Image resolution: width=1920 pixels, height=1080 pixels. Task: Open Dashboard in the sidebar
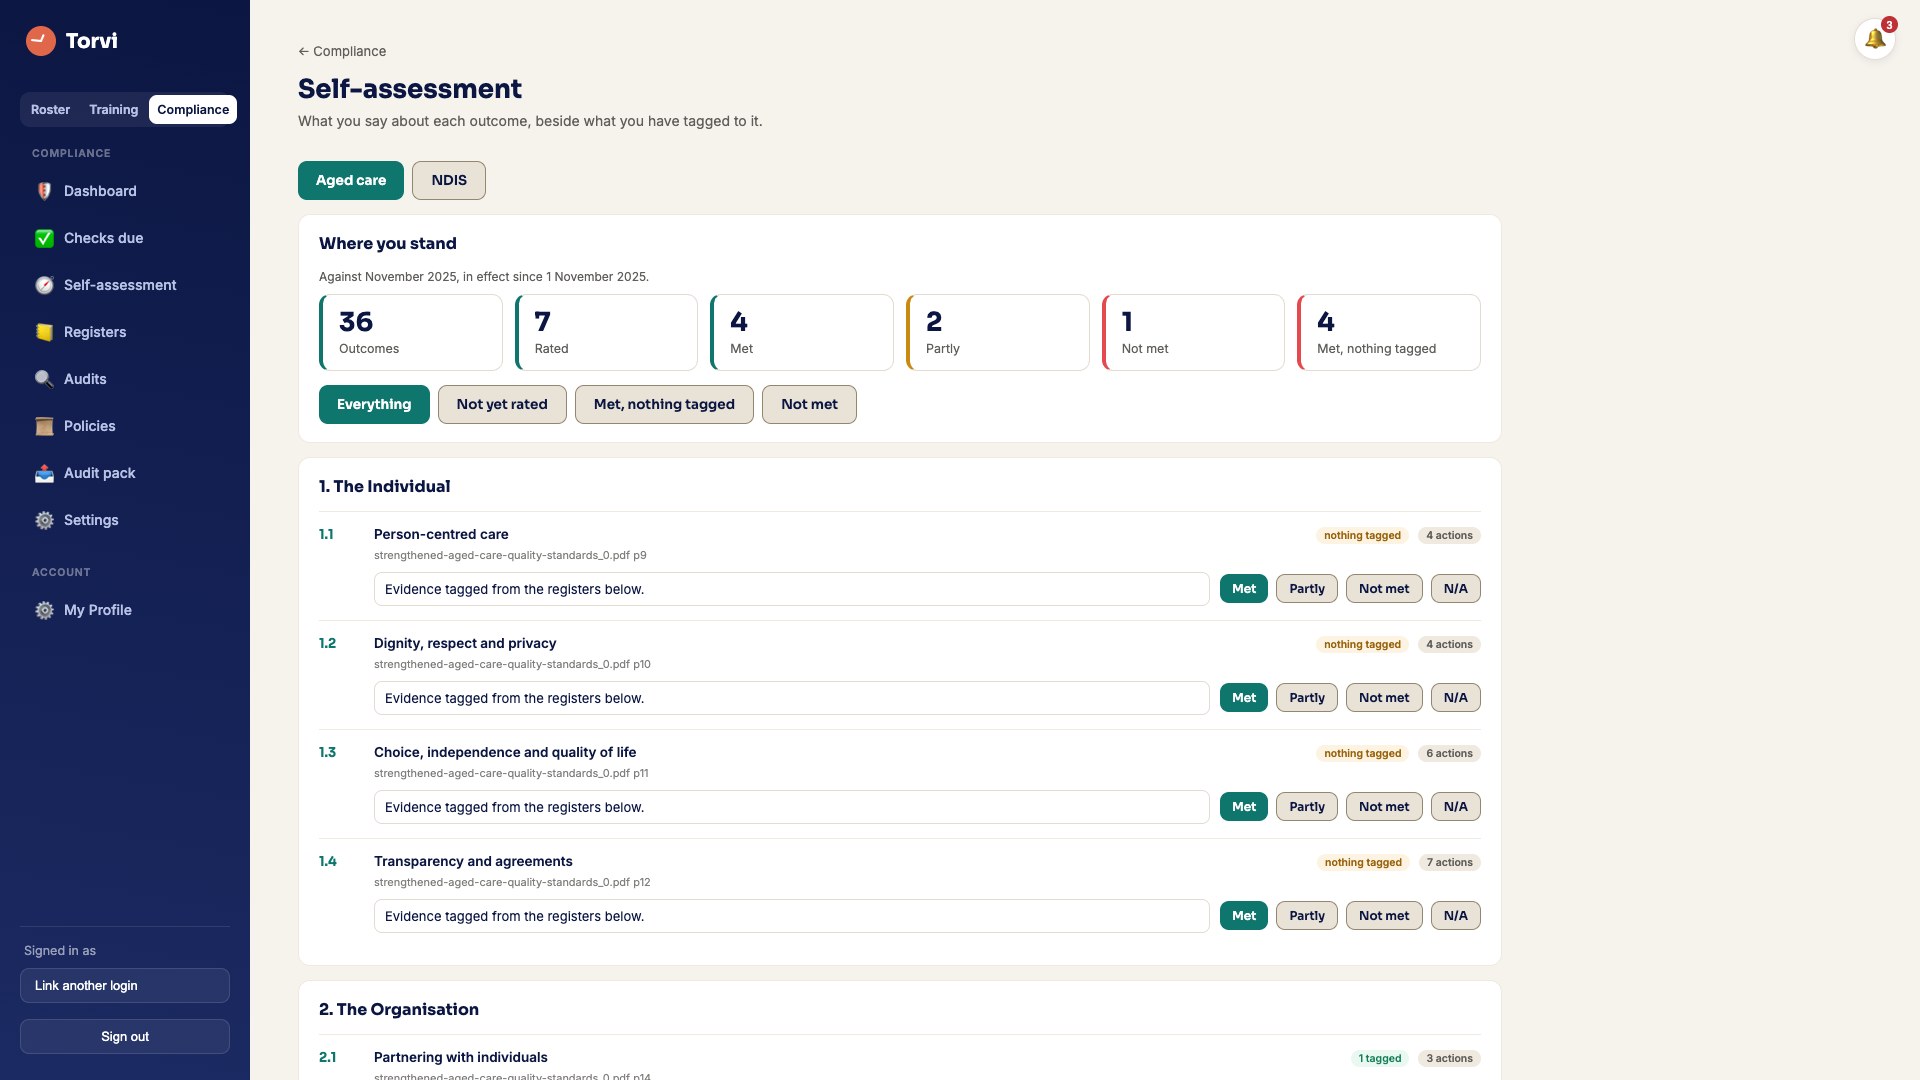click(125, 191)
